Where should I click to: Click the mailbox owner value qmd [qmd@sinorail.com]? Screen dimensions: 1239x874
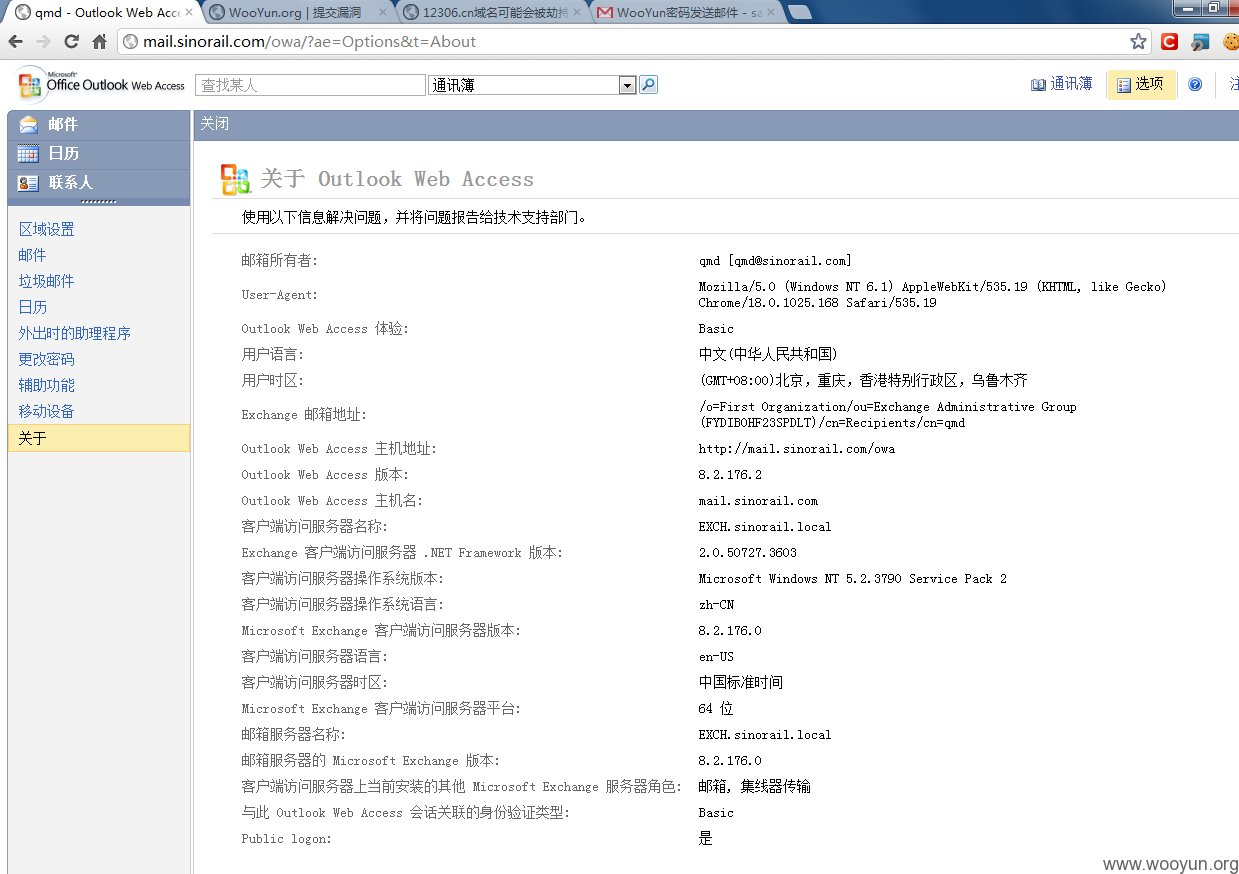click(775, 261)
